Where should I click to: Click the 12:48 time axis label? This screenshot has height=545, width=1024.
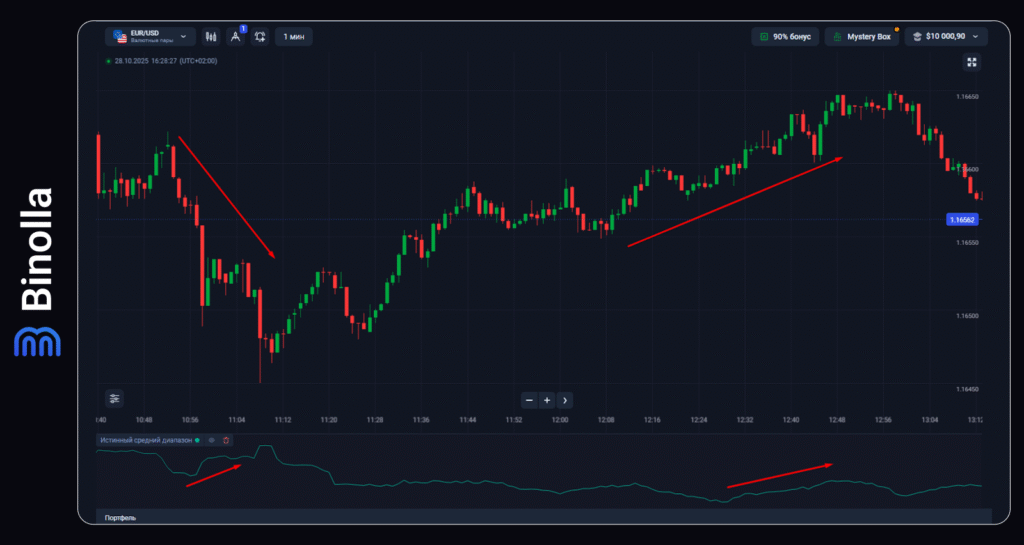pyautogui.click(x=837, y=420)
